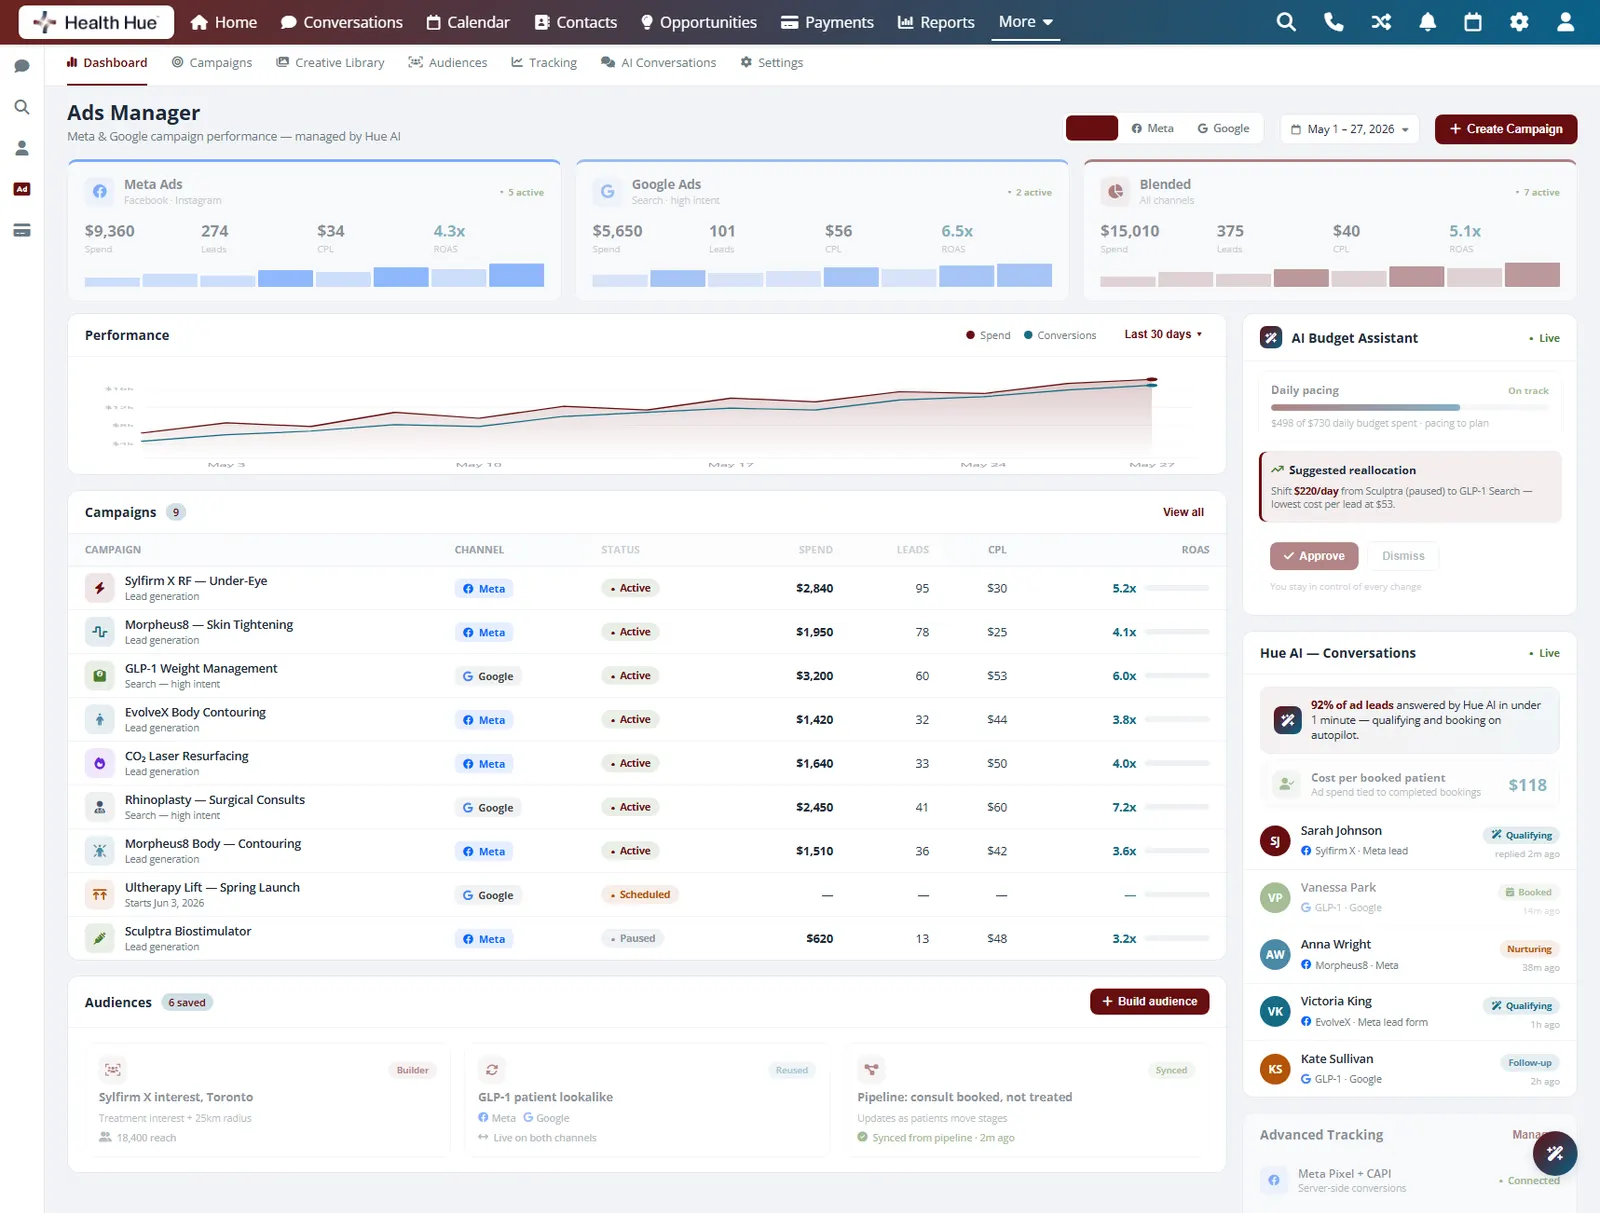The image size is (1600, 1213).
Task: Click the Victoria King avatar
Action: coord(1275,1012)
